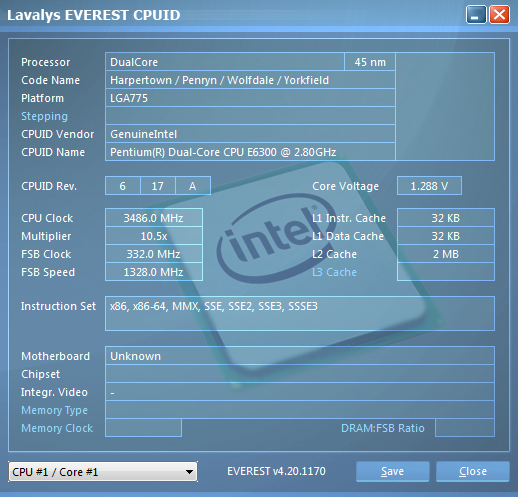Select the instruction set list text
The width and height of the screenshot is (518, 497).
tap(214, 306)
